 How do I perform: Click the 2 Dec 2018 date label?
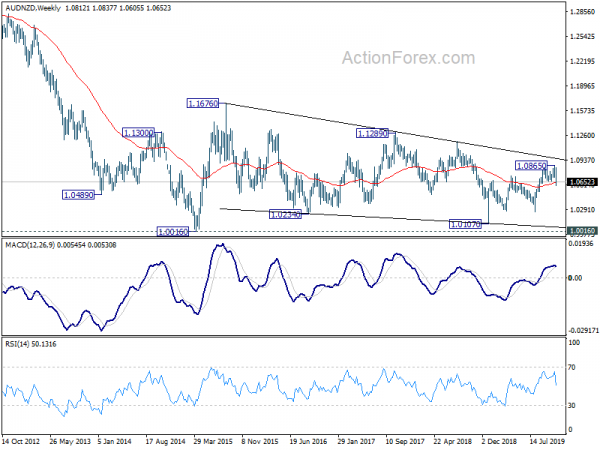pyautogui.click(x=499, y=441)
